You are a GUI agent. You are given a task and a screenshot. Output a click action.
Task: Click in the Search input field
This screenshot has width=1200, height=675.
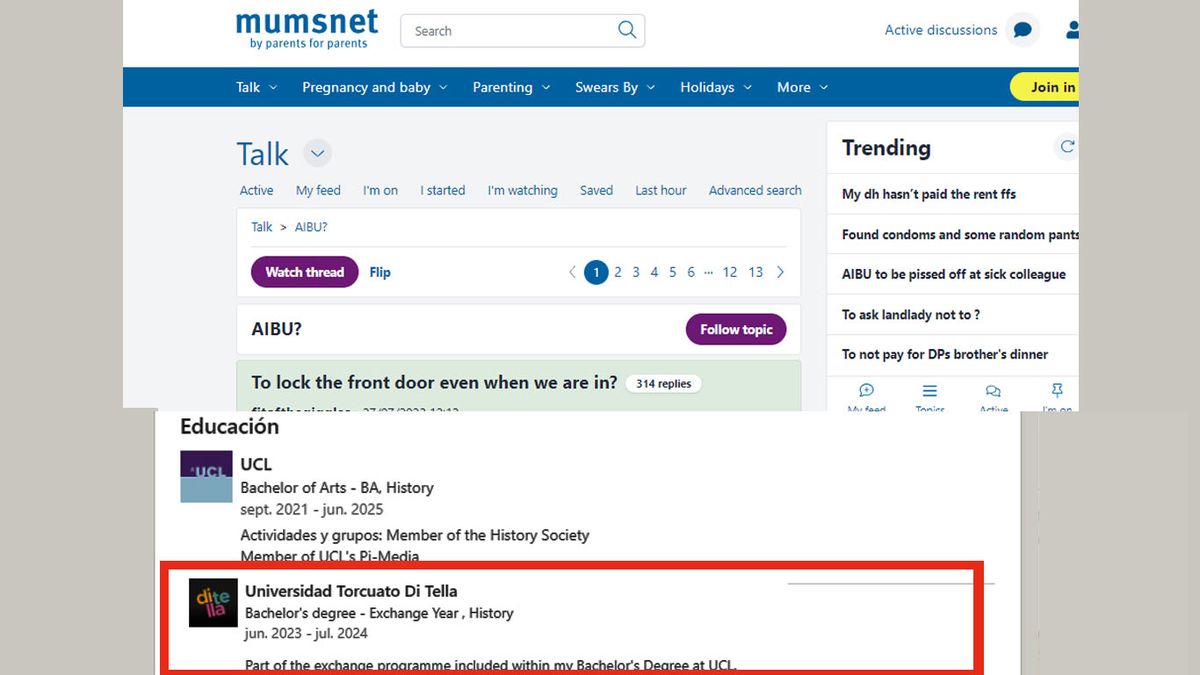pyautogui.click(x=510, y=31)
